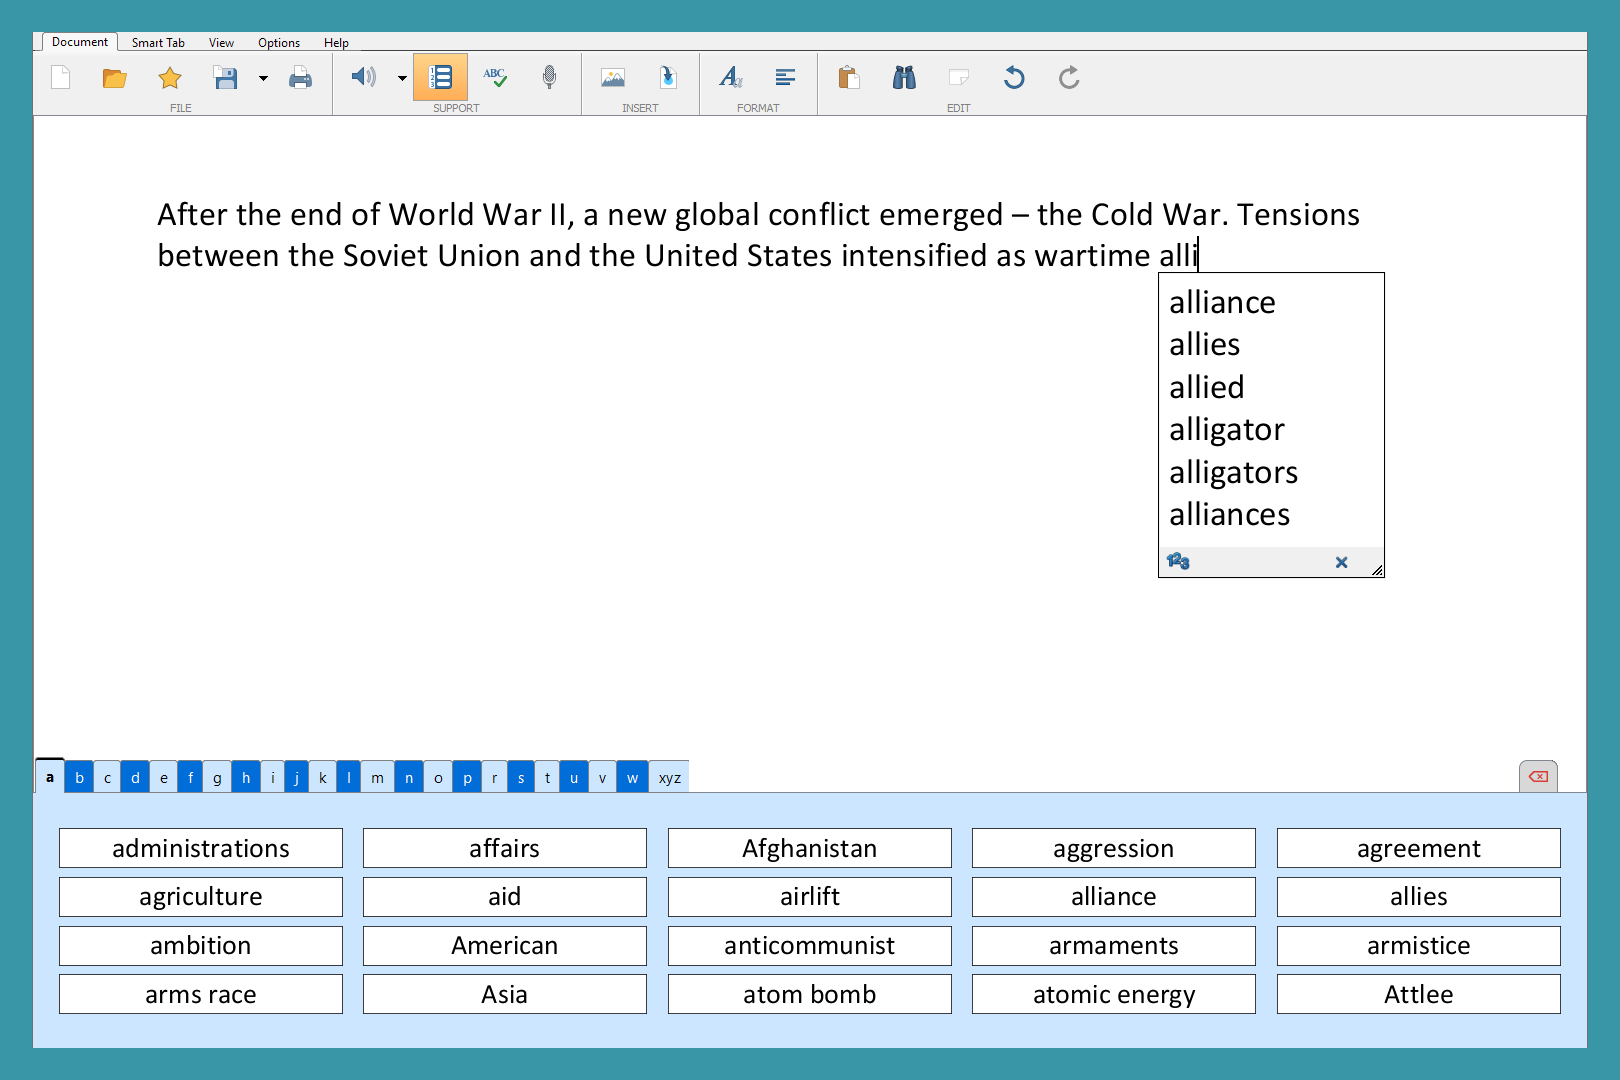Screen dimensions: 1620x1080
Task: Click the 123 numbering icon in popup
Action: pyautogui.click(x=1178, y=561)
